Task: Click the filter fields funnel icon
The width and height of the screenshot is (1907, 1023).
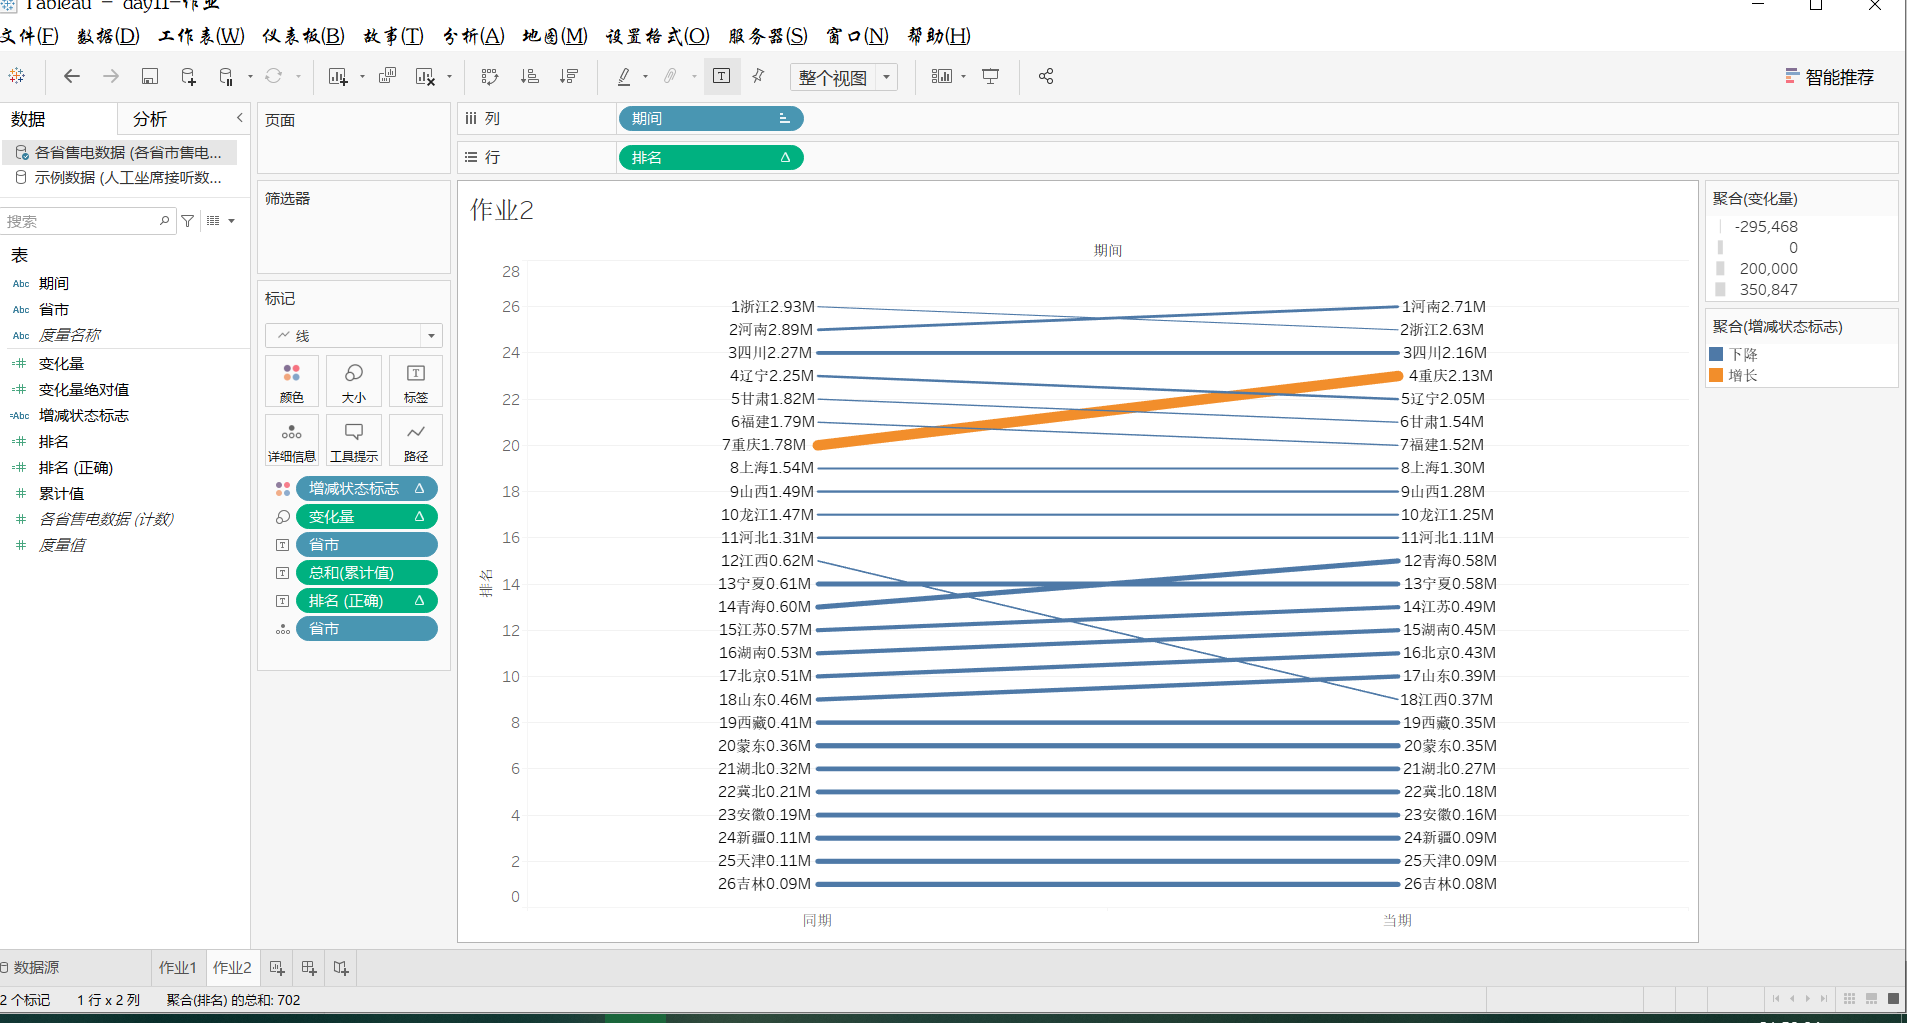Action: coord(188,221)
